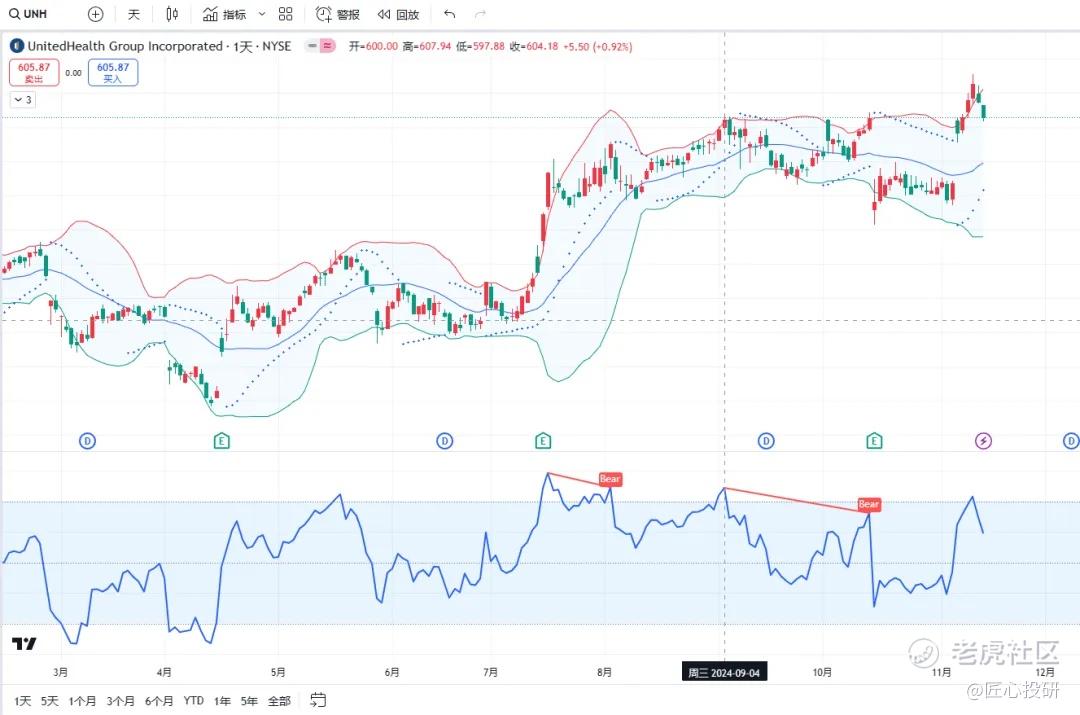
Task: Select the 1-month range tab
Action: [x=82, y=701]
